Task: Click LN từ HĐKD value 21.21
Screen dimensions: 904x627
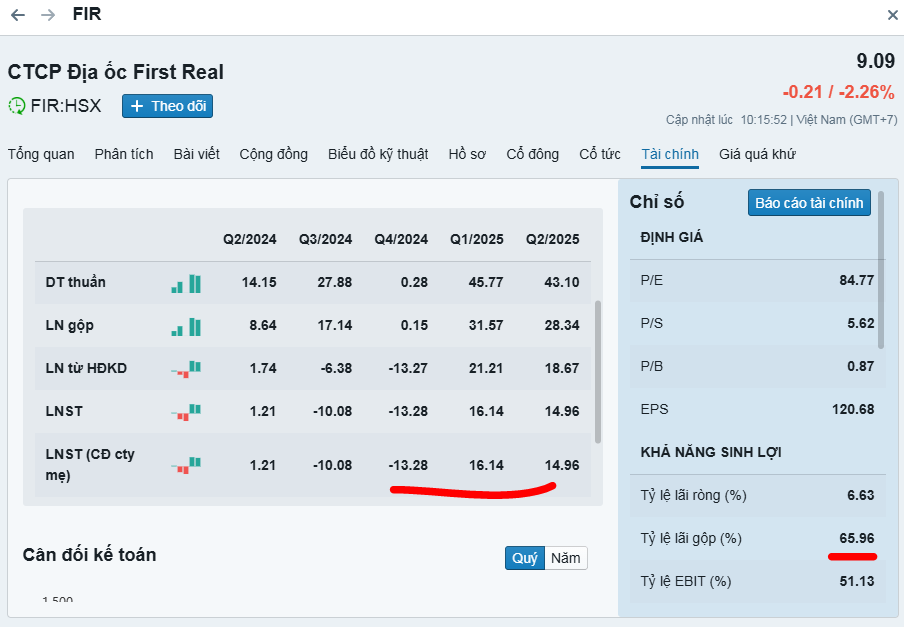Action: click(486, 368)
